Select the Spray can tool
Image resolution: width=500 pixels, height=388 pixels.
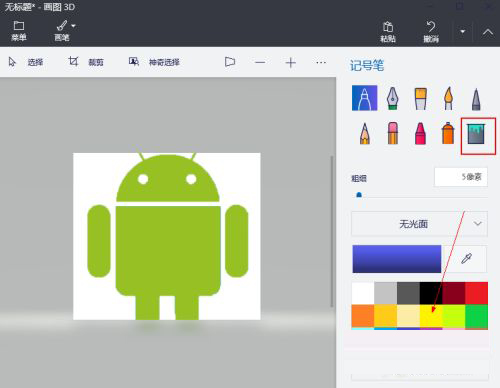pos(448,133)
